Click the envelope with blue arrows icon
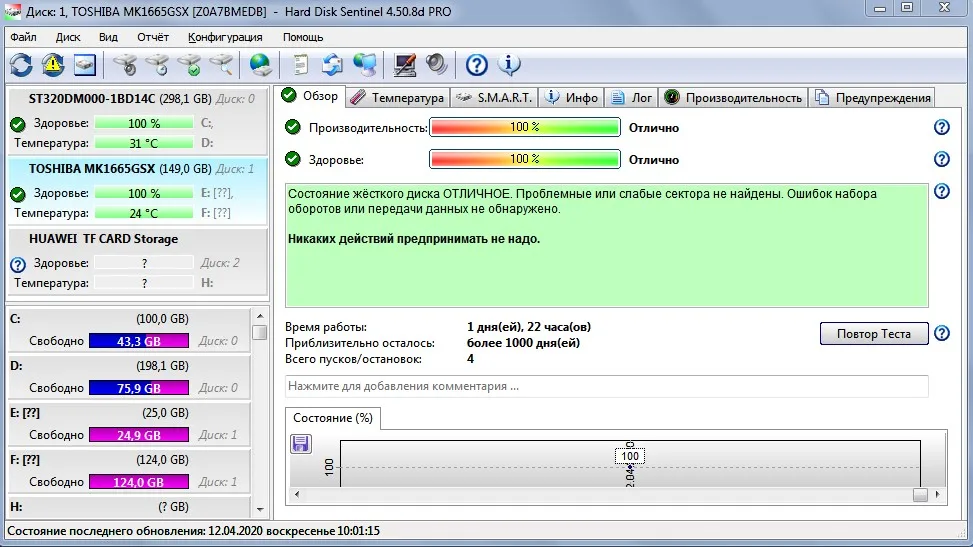This screenshot has width=973, height=547. point(333,65)
